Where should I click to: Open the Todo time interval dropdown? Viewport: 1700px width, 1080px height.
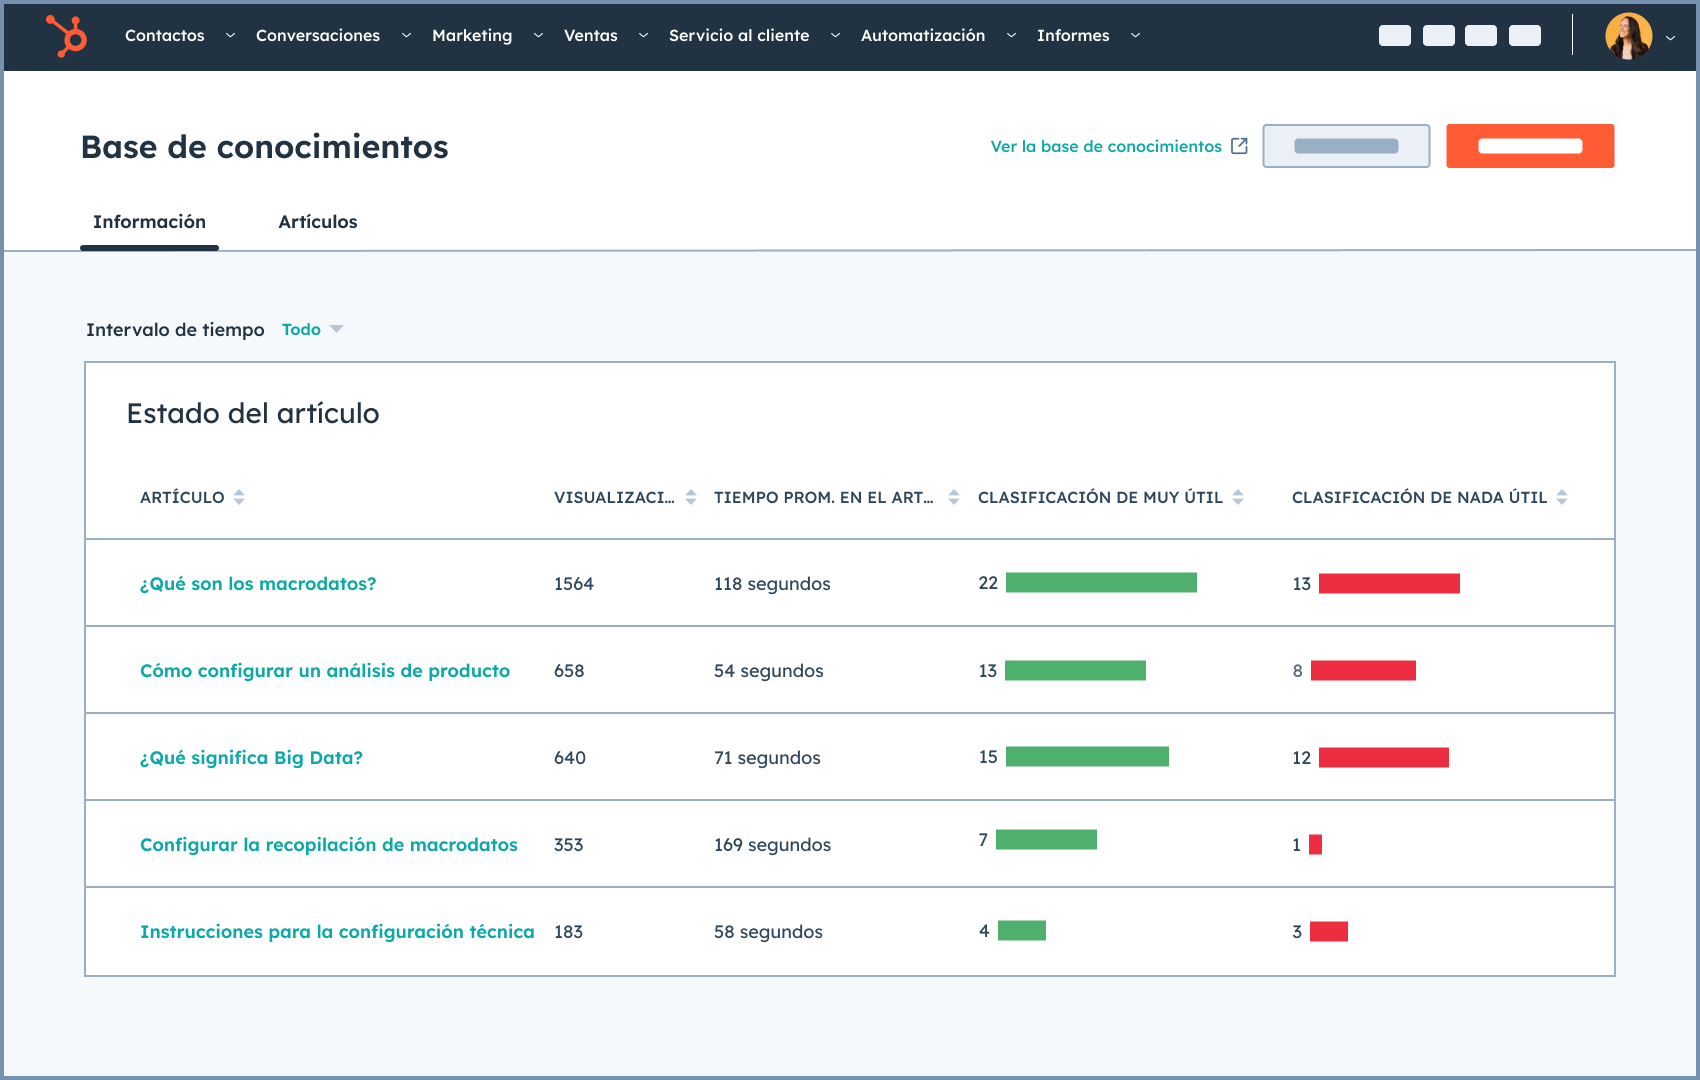[312, 330]
